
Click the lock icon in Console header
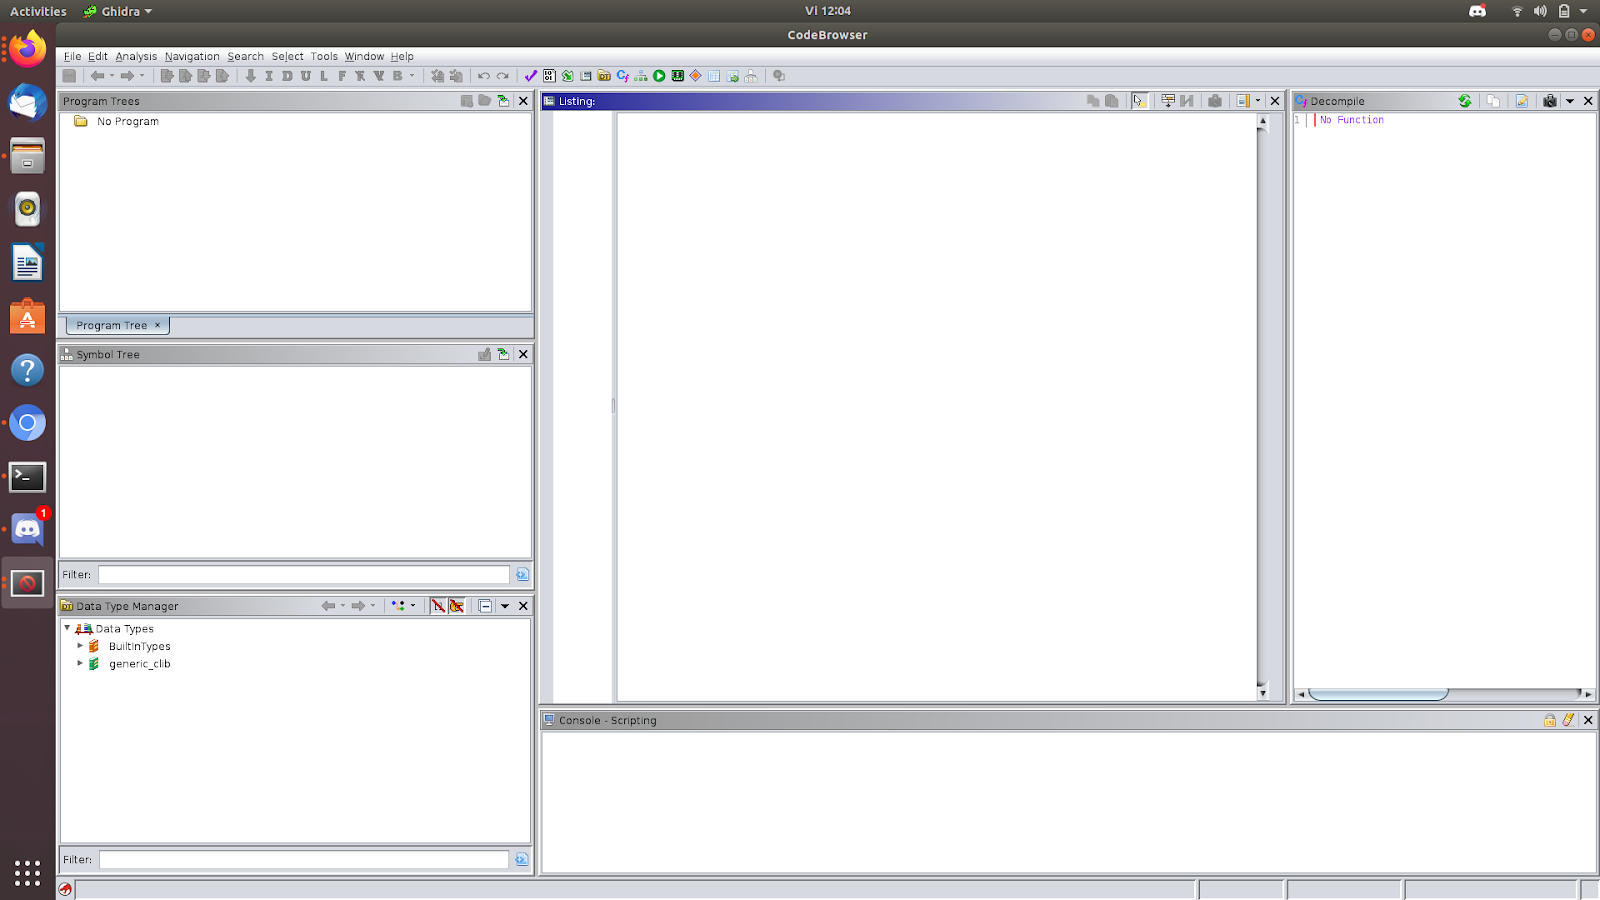[x=1550, y=720]
